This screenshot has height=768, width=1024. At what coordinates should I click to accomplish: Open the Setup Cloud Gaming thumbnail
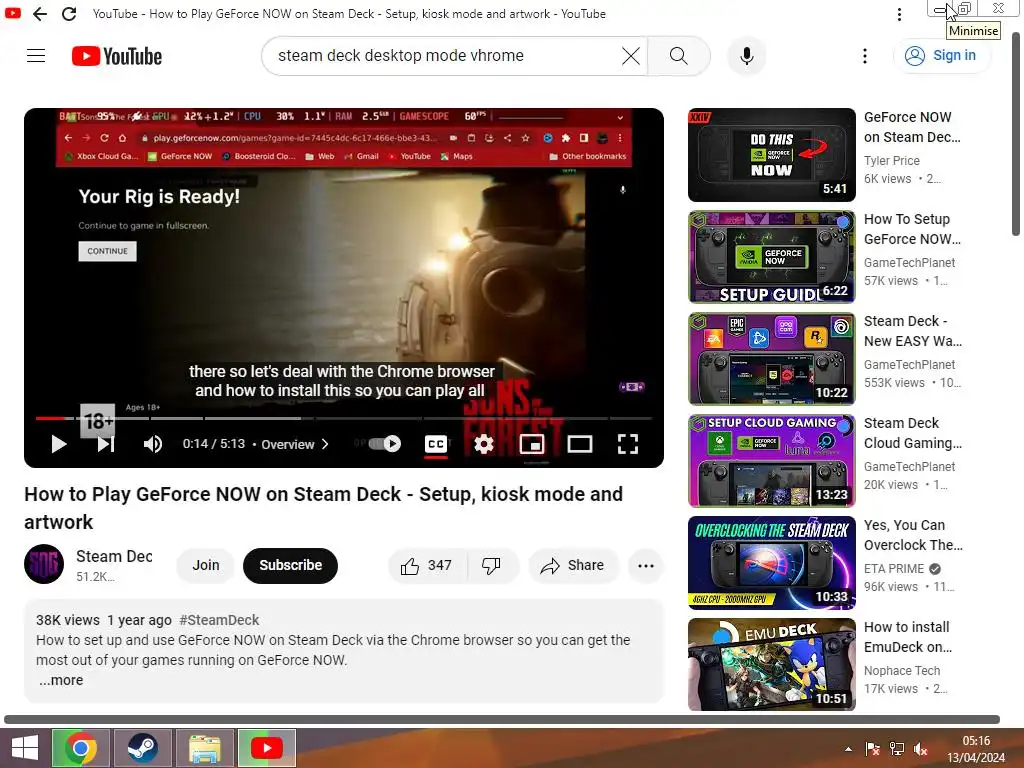point(771,461)
